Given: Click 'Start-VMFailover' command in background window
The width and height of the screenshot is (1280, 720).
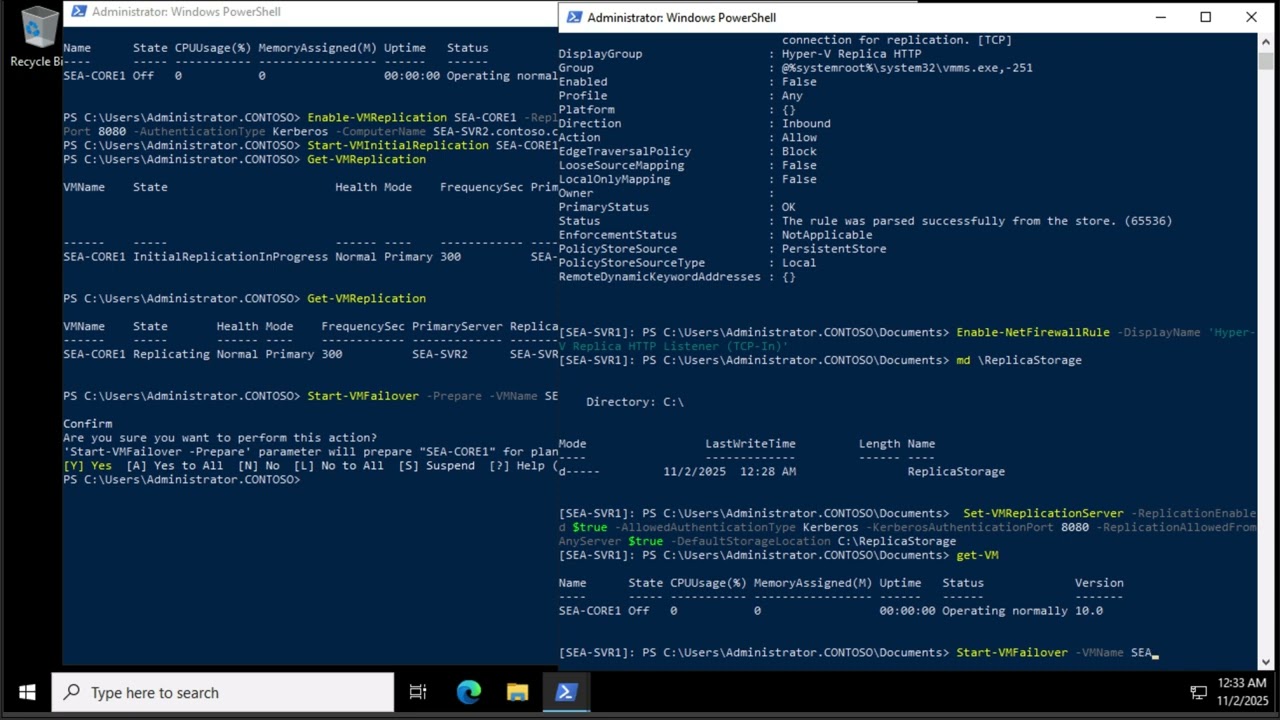Looking at the screenshot, I should (x=363, y=396).
